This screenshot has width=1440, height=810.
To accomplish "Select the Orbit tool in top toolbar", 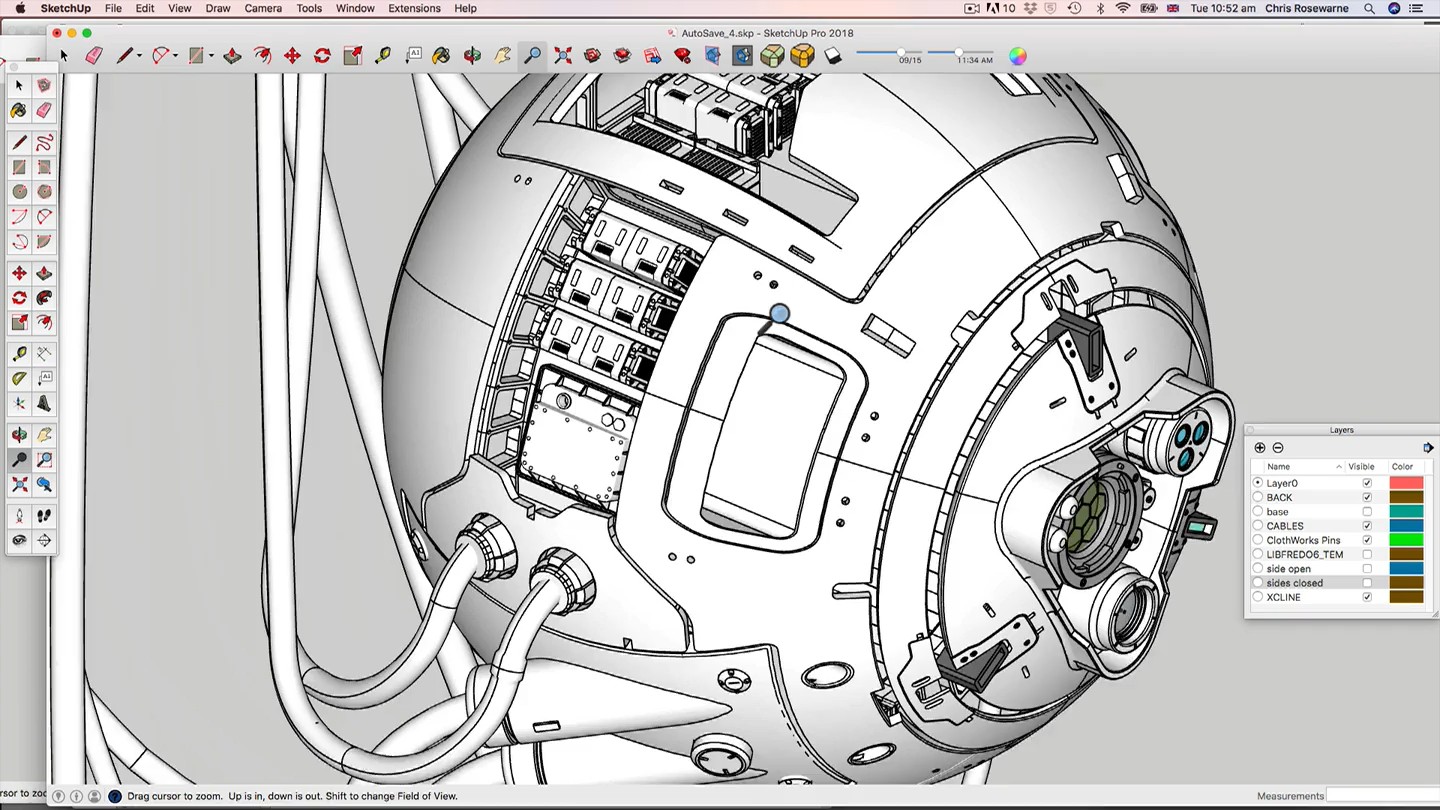I will 472,56.
